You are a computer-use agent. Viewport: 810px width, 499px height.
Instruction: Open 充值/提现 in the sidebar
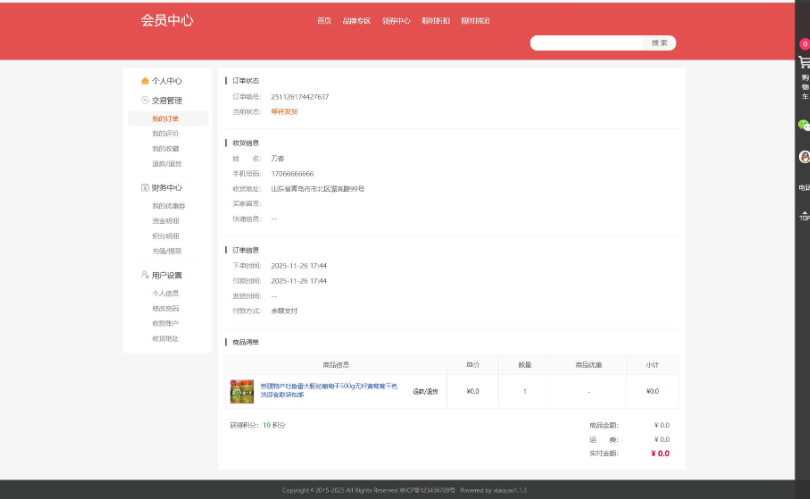[167, 251]
